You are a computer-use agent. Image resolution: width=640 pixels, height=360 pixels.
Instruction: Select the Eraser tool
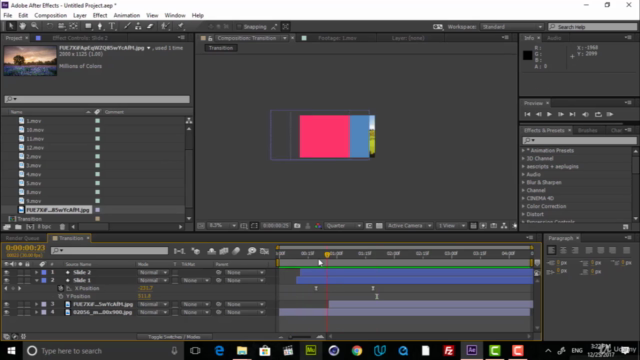click(x=150, y=27)
